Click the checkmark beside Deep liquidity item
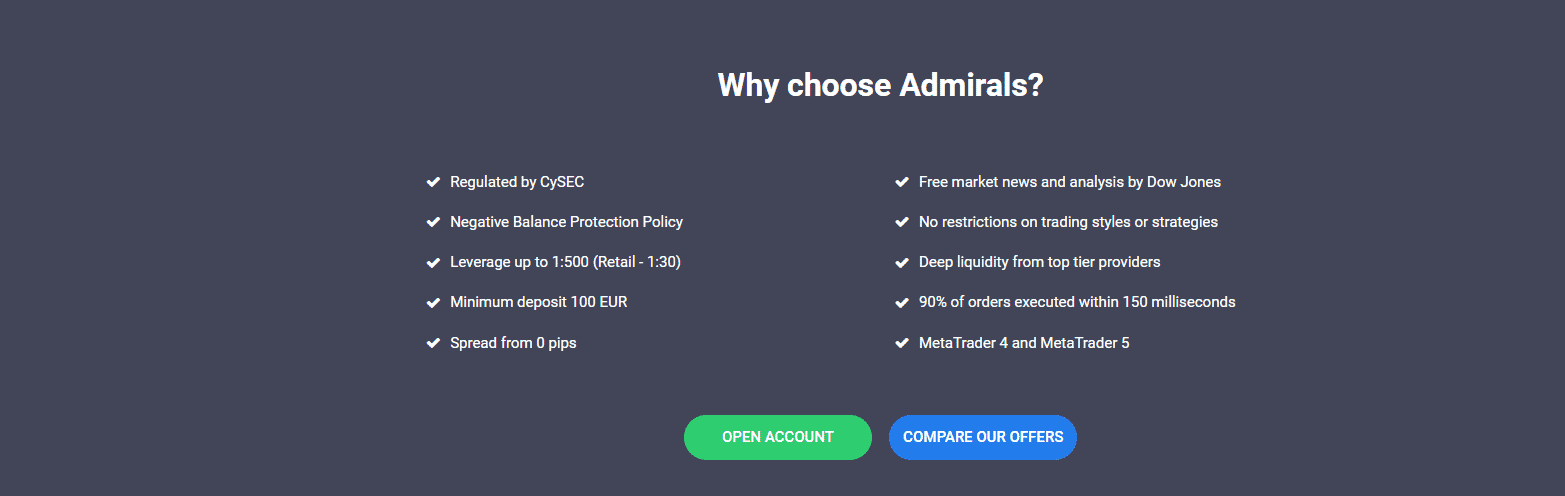Screen dimensions: 1565x496 click(x=901, y=262)
